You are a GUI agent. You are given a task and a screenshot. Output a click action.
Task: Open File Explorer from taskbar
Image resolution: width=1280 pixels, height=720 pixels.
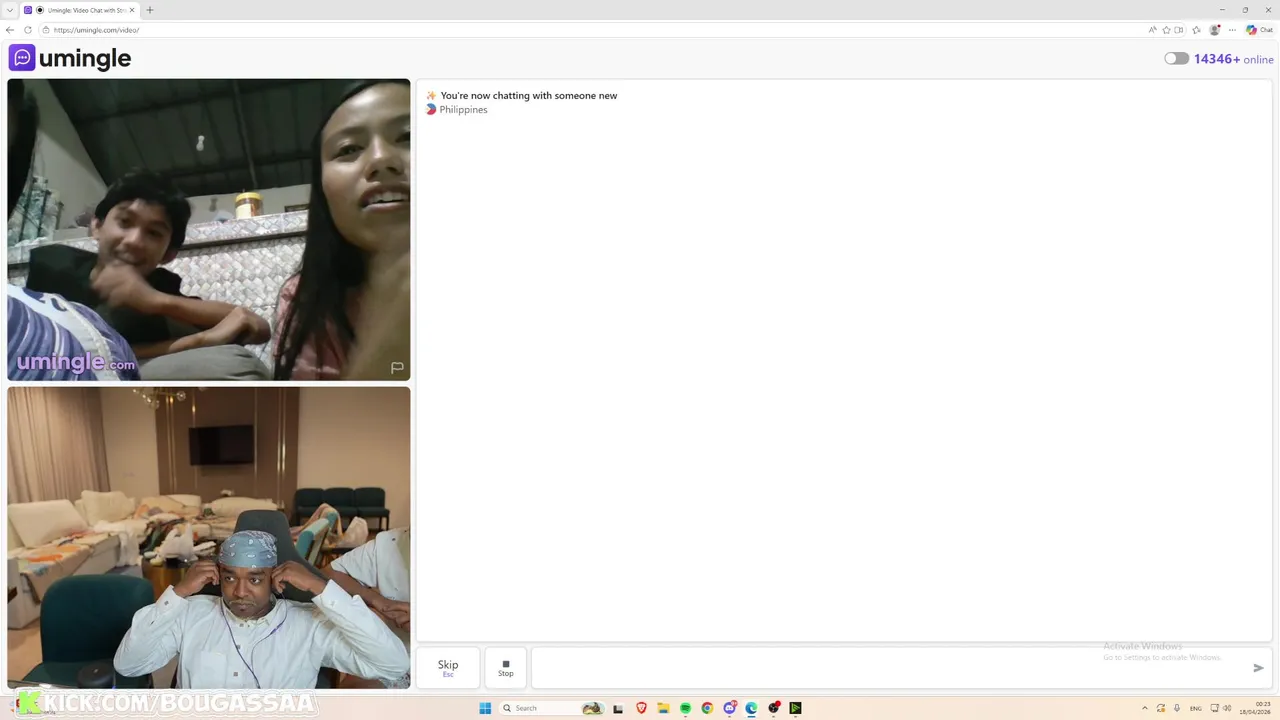click(x=663, y=708)
